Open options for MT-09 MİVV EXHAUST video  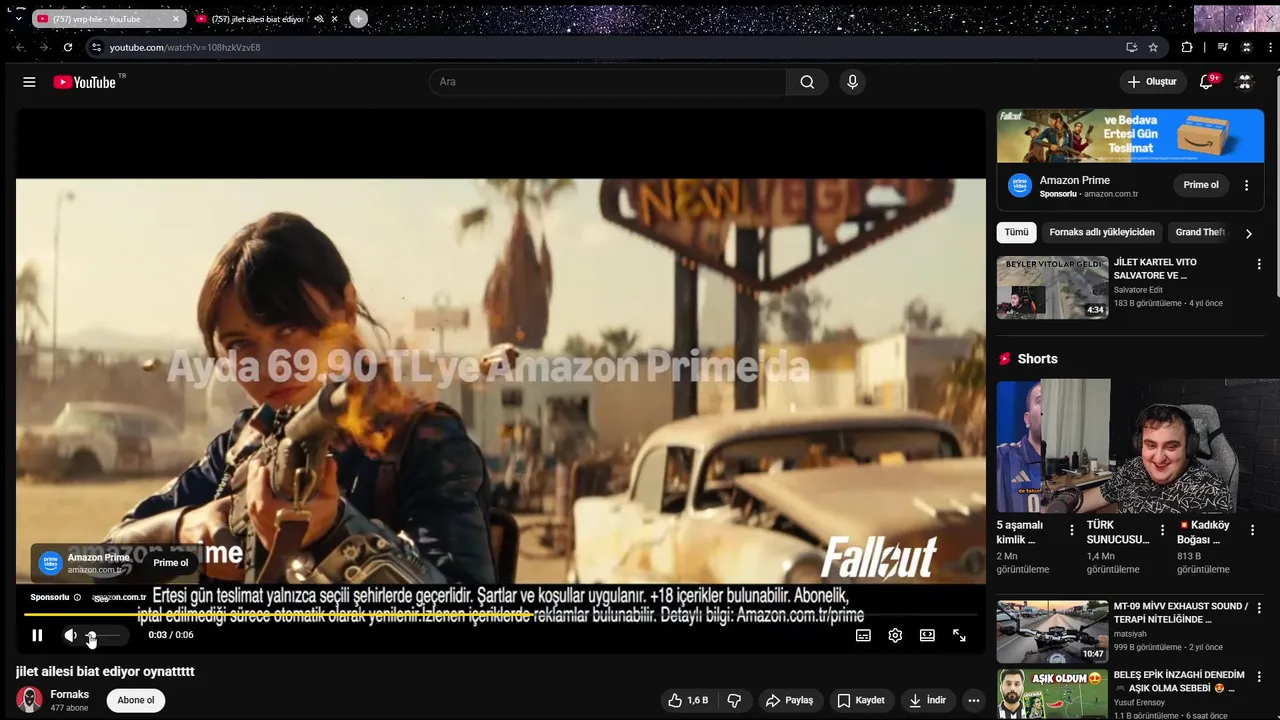[x=1259, y=608]
